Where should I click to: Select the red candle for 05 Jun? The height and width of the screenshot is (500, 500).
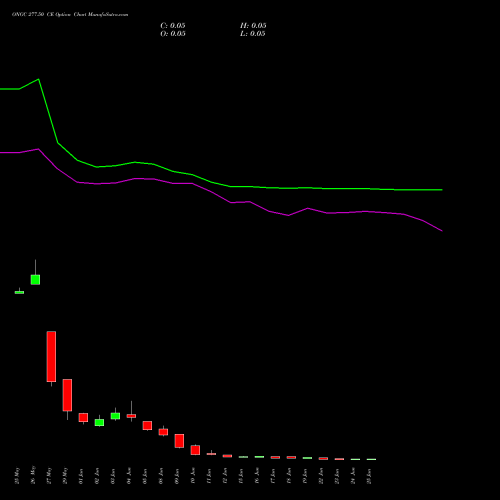coord(147,425)
